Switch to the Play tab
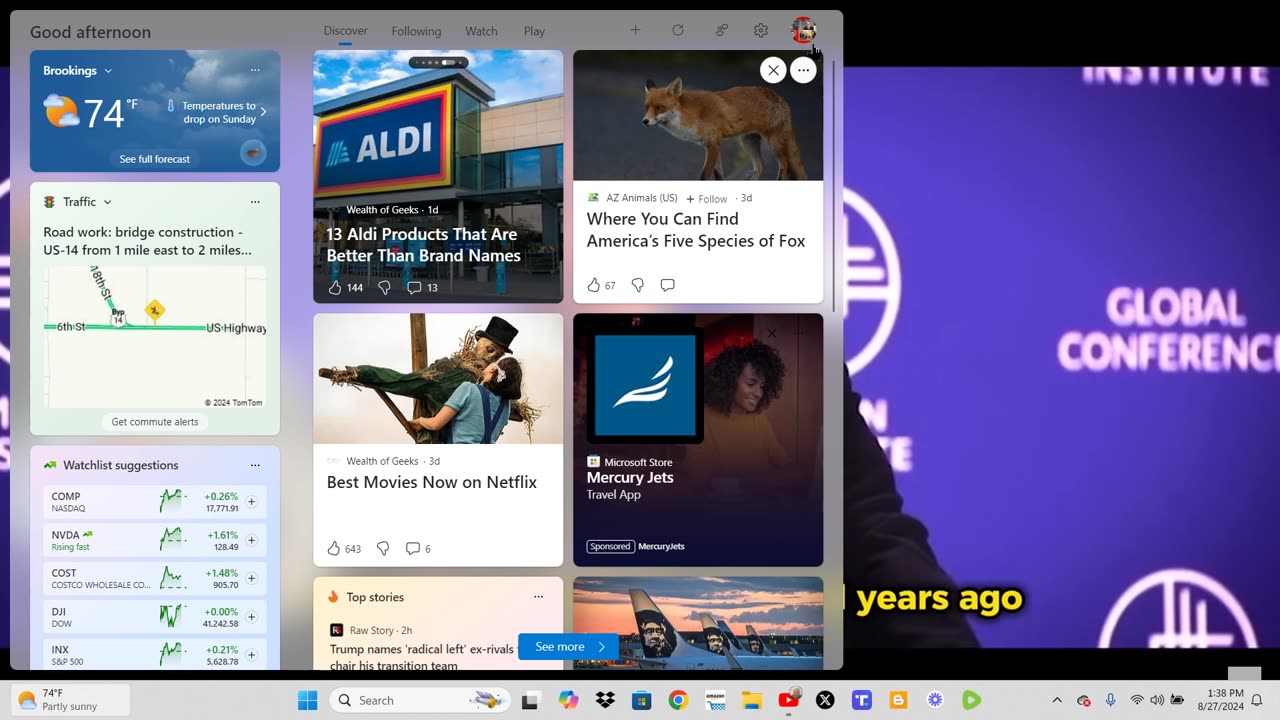 click(534, 31)
